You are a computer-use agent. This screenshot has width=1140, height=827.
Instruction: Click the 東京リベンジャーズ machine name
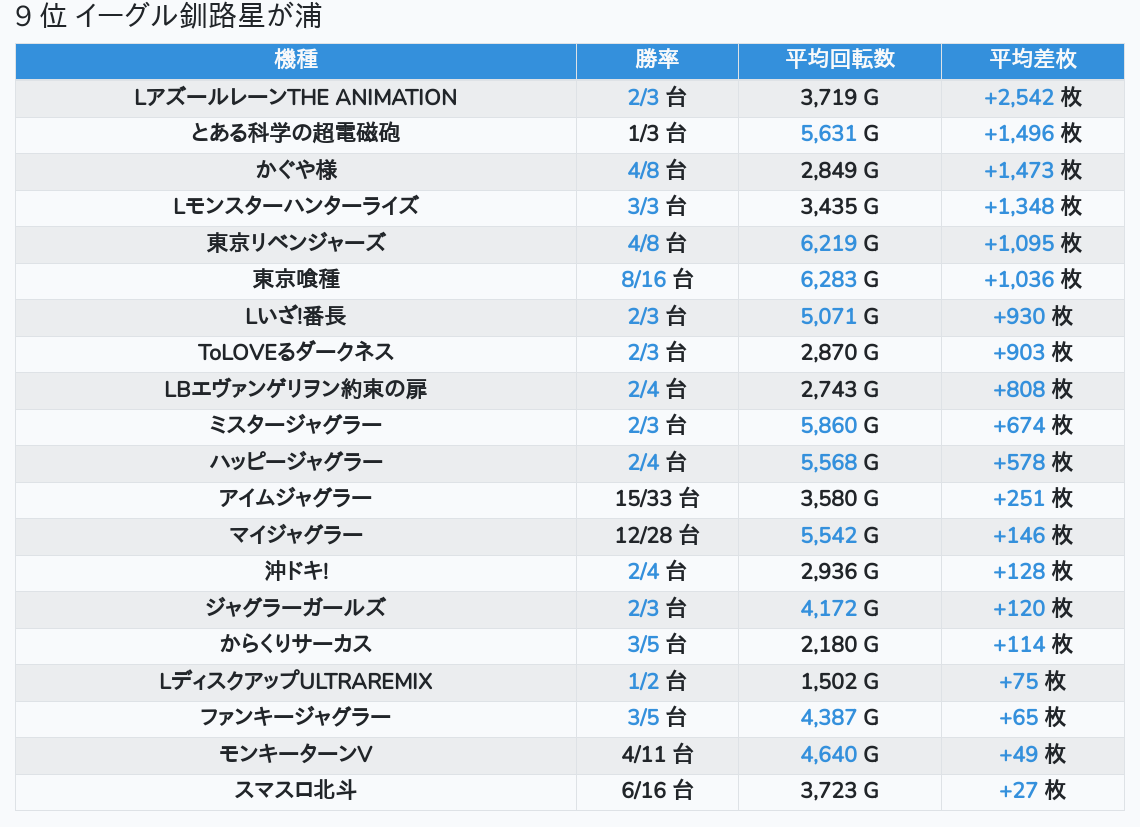296,244
